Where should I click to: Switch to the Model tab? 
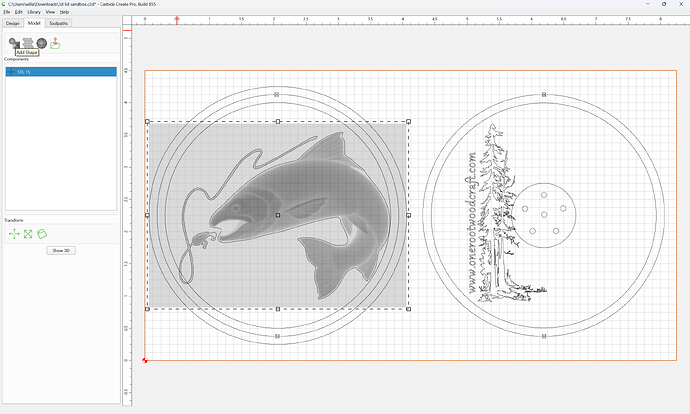(x=34, y=23)
